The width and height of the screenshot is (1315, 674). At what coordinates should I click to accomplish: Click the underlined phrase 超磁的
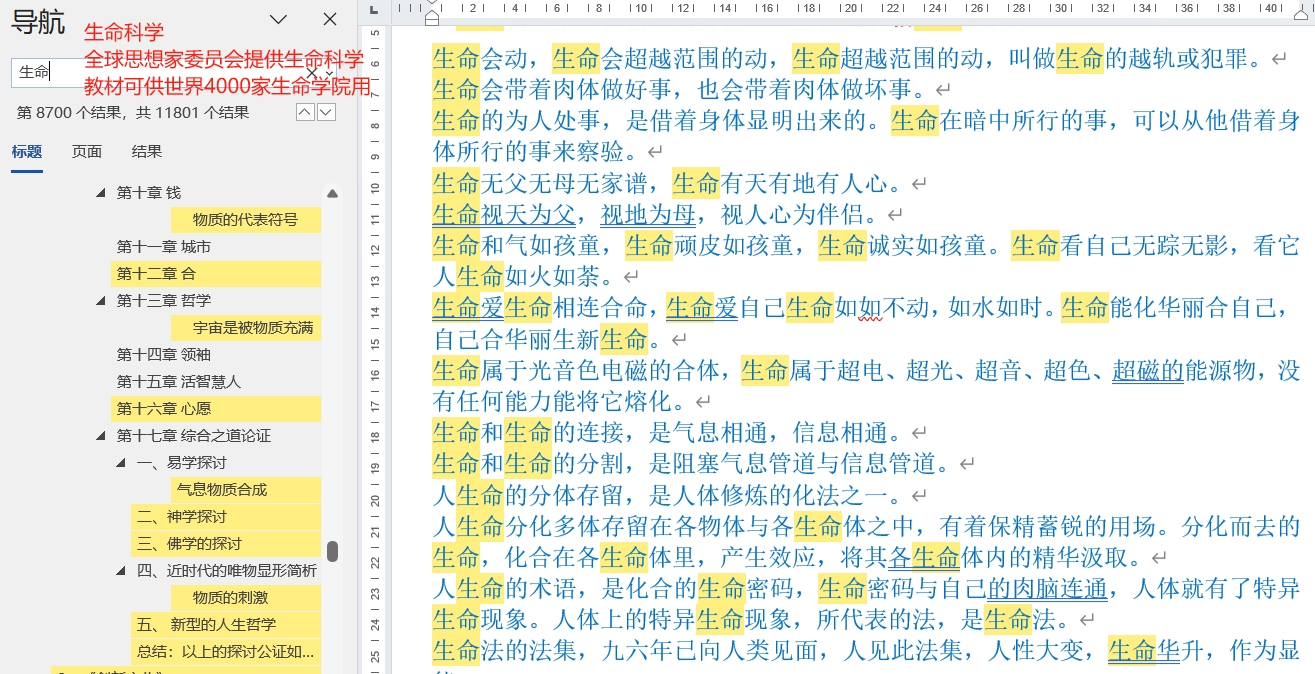[x=1148, y=370]
